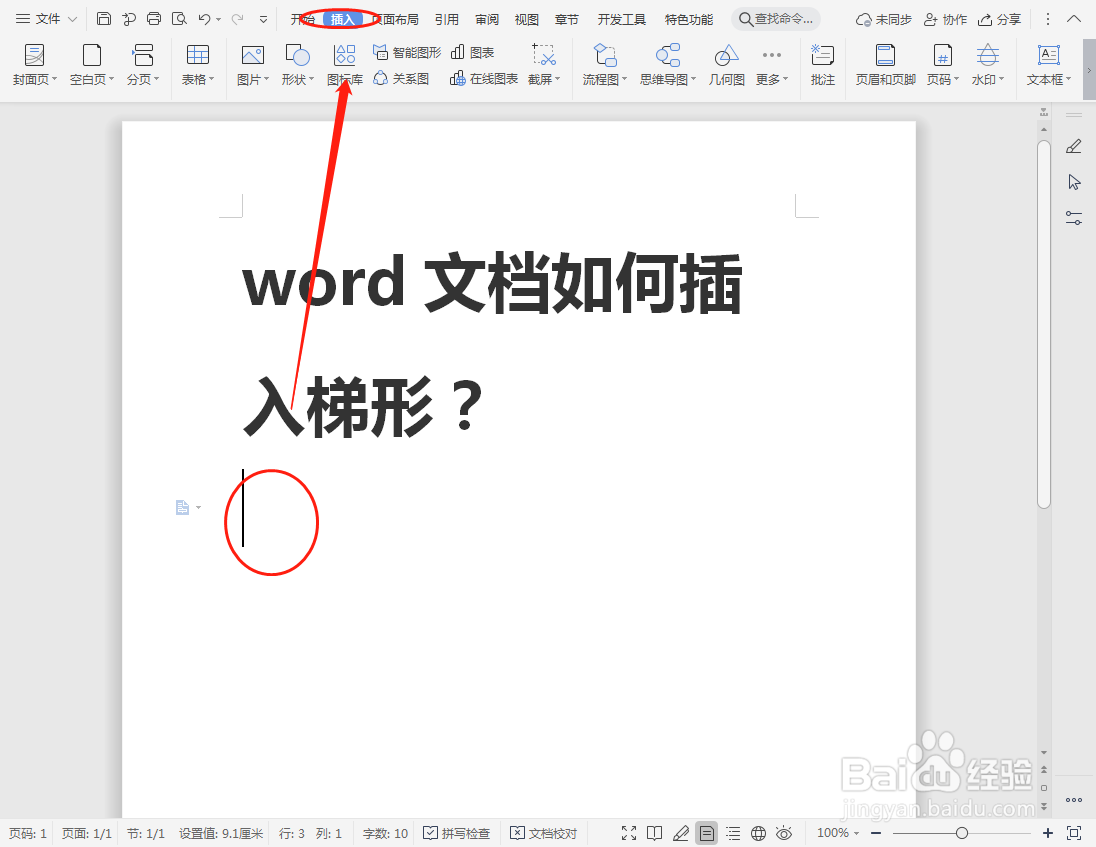
Task: Switch to page layout view button
Action: [707, 833]
